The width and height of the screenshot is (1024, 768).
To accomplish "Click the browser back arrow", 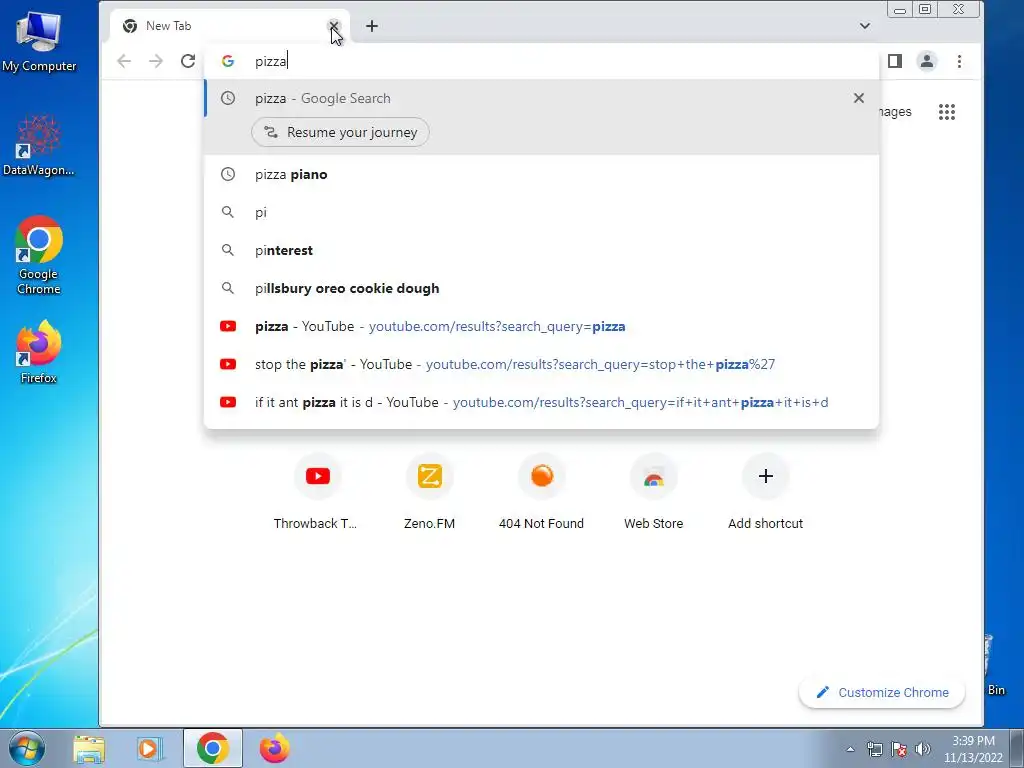I will tap(124, 61).
